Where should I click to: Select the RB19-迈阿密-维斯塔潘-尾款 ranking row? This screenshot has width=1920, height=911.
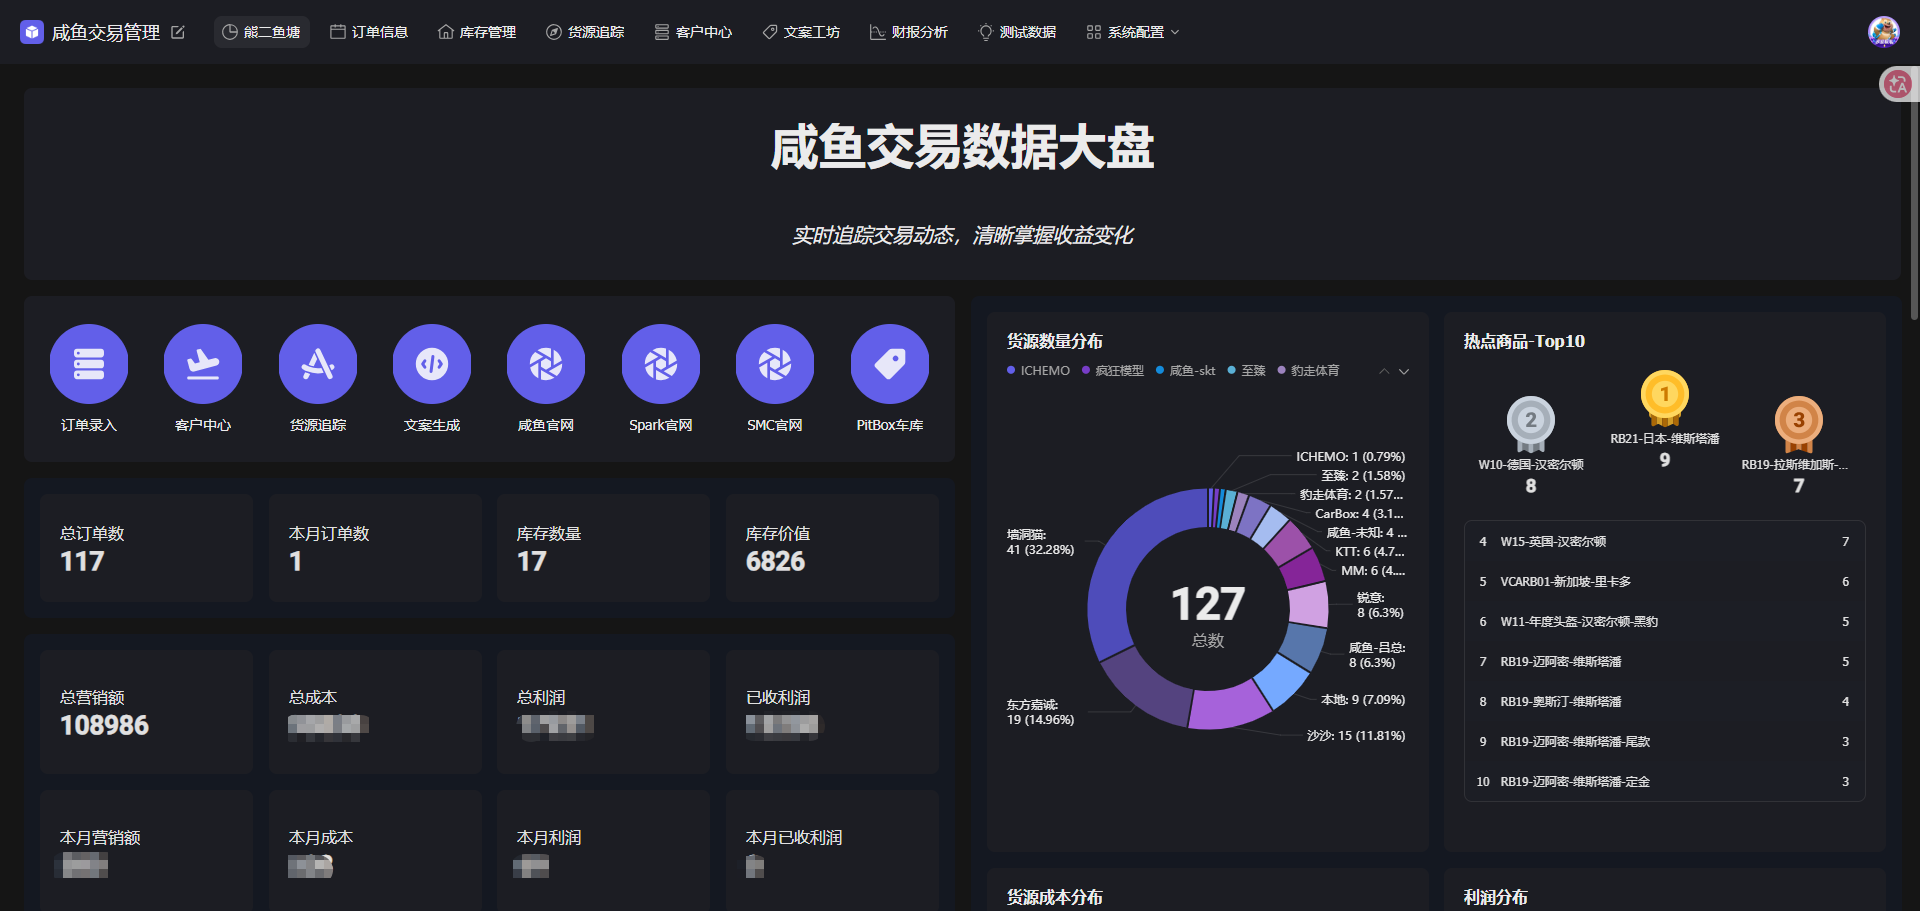click(x=1664, y=742)
